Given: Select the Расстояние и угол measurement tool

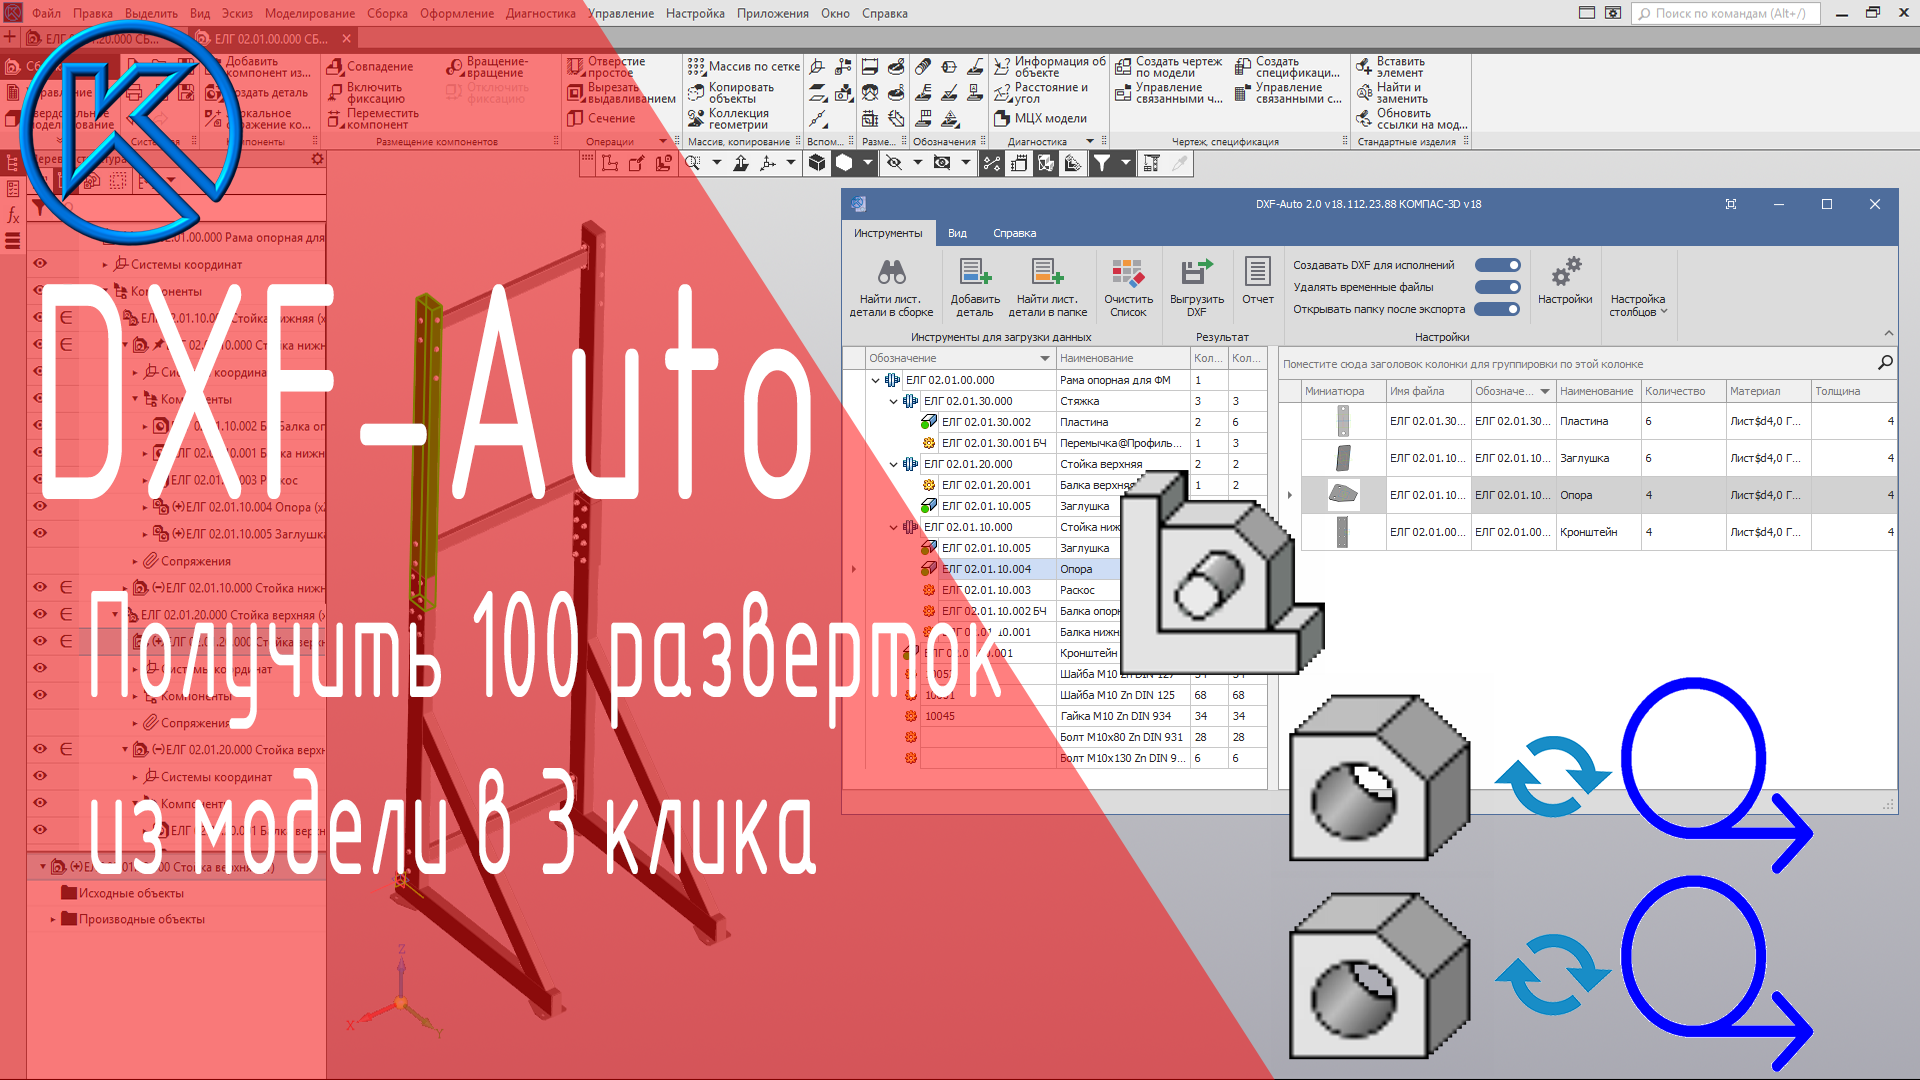Looking at the screenshot, I should pyautogui.click(x=1041, y=93).
